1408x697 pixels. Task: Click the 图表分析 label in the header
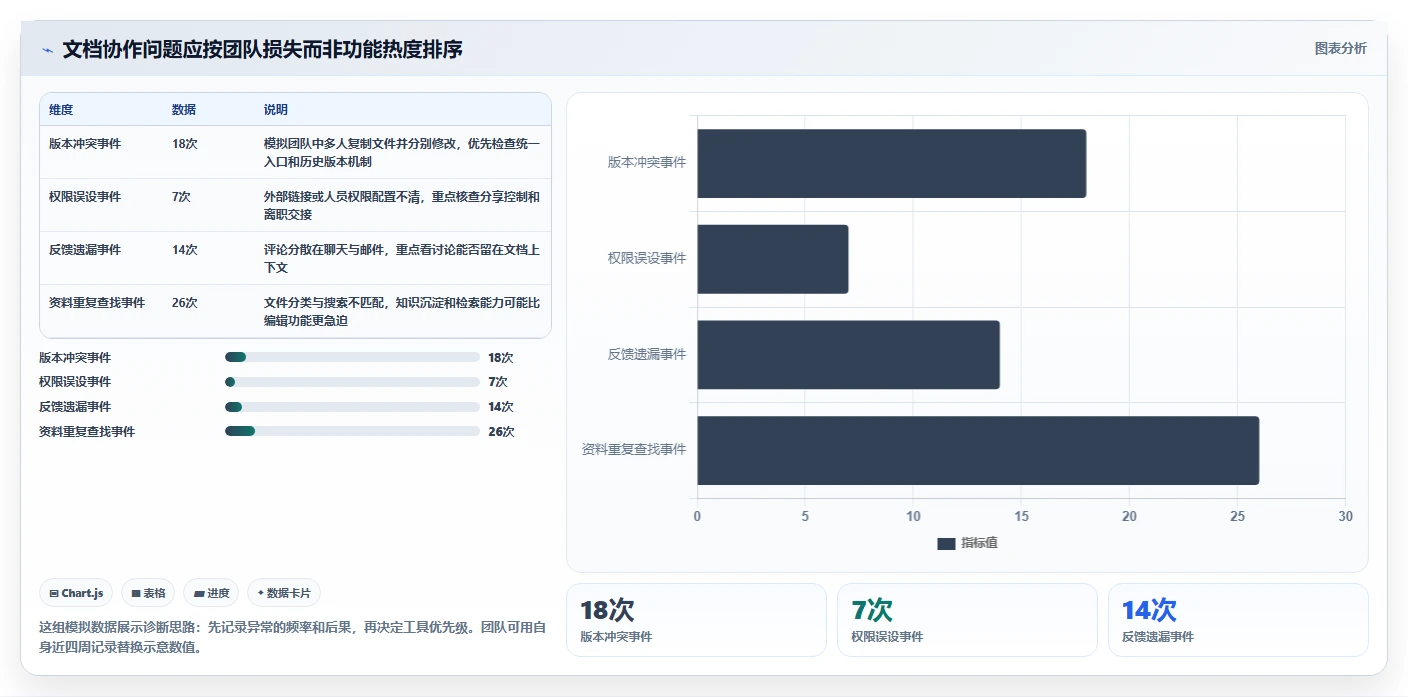coord(1340,48)
